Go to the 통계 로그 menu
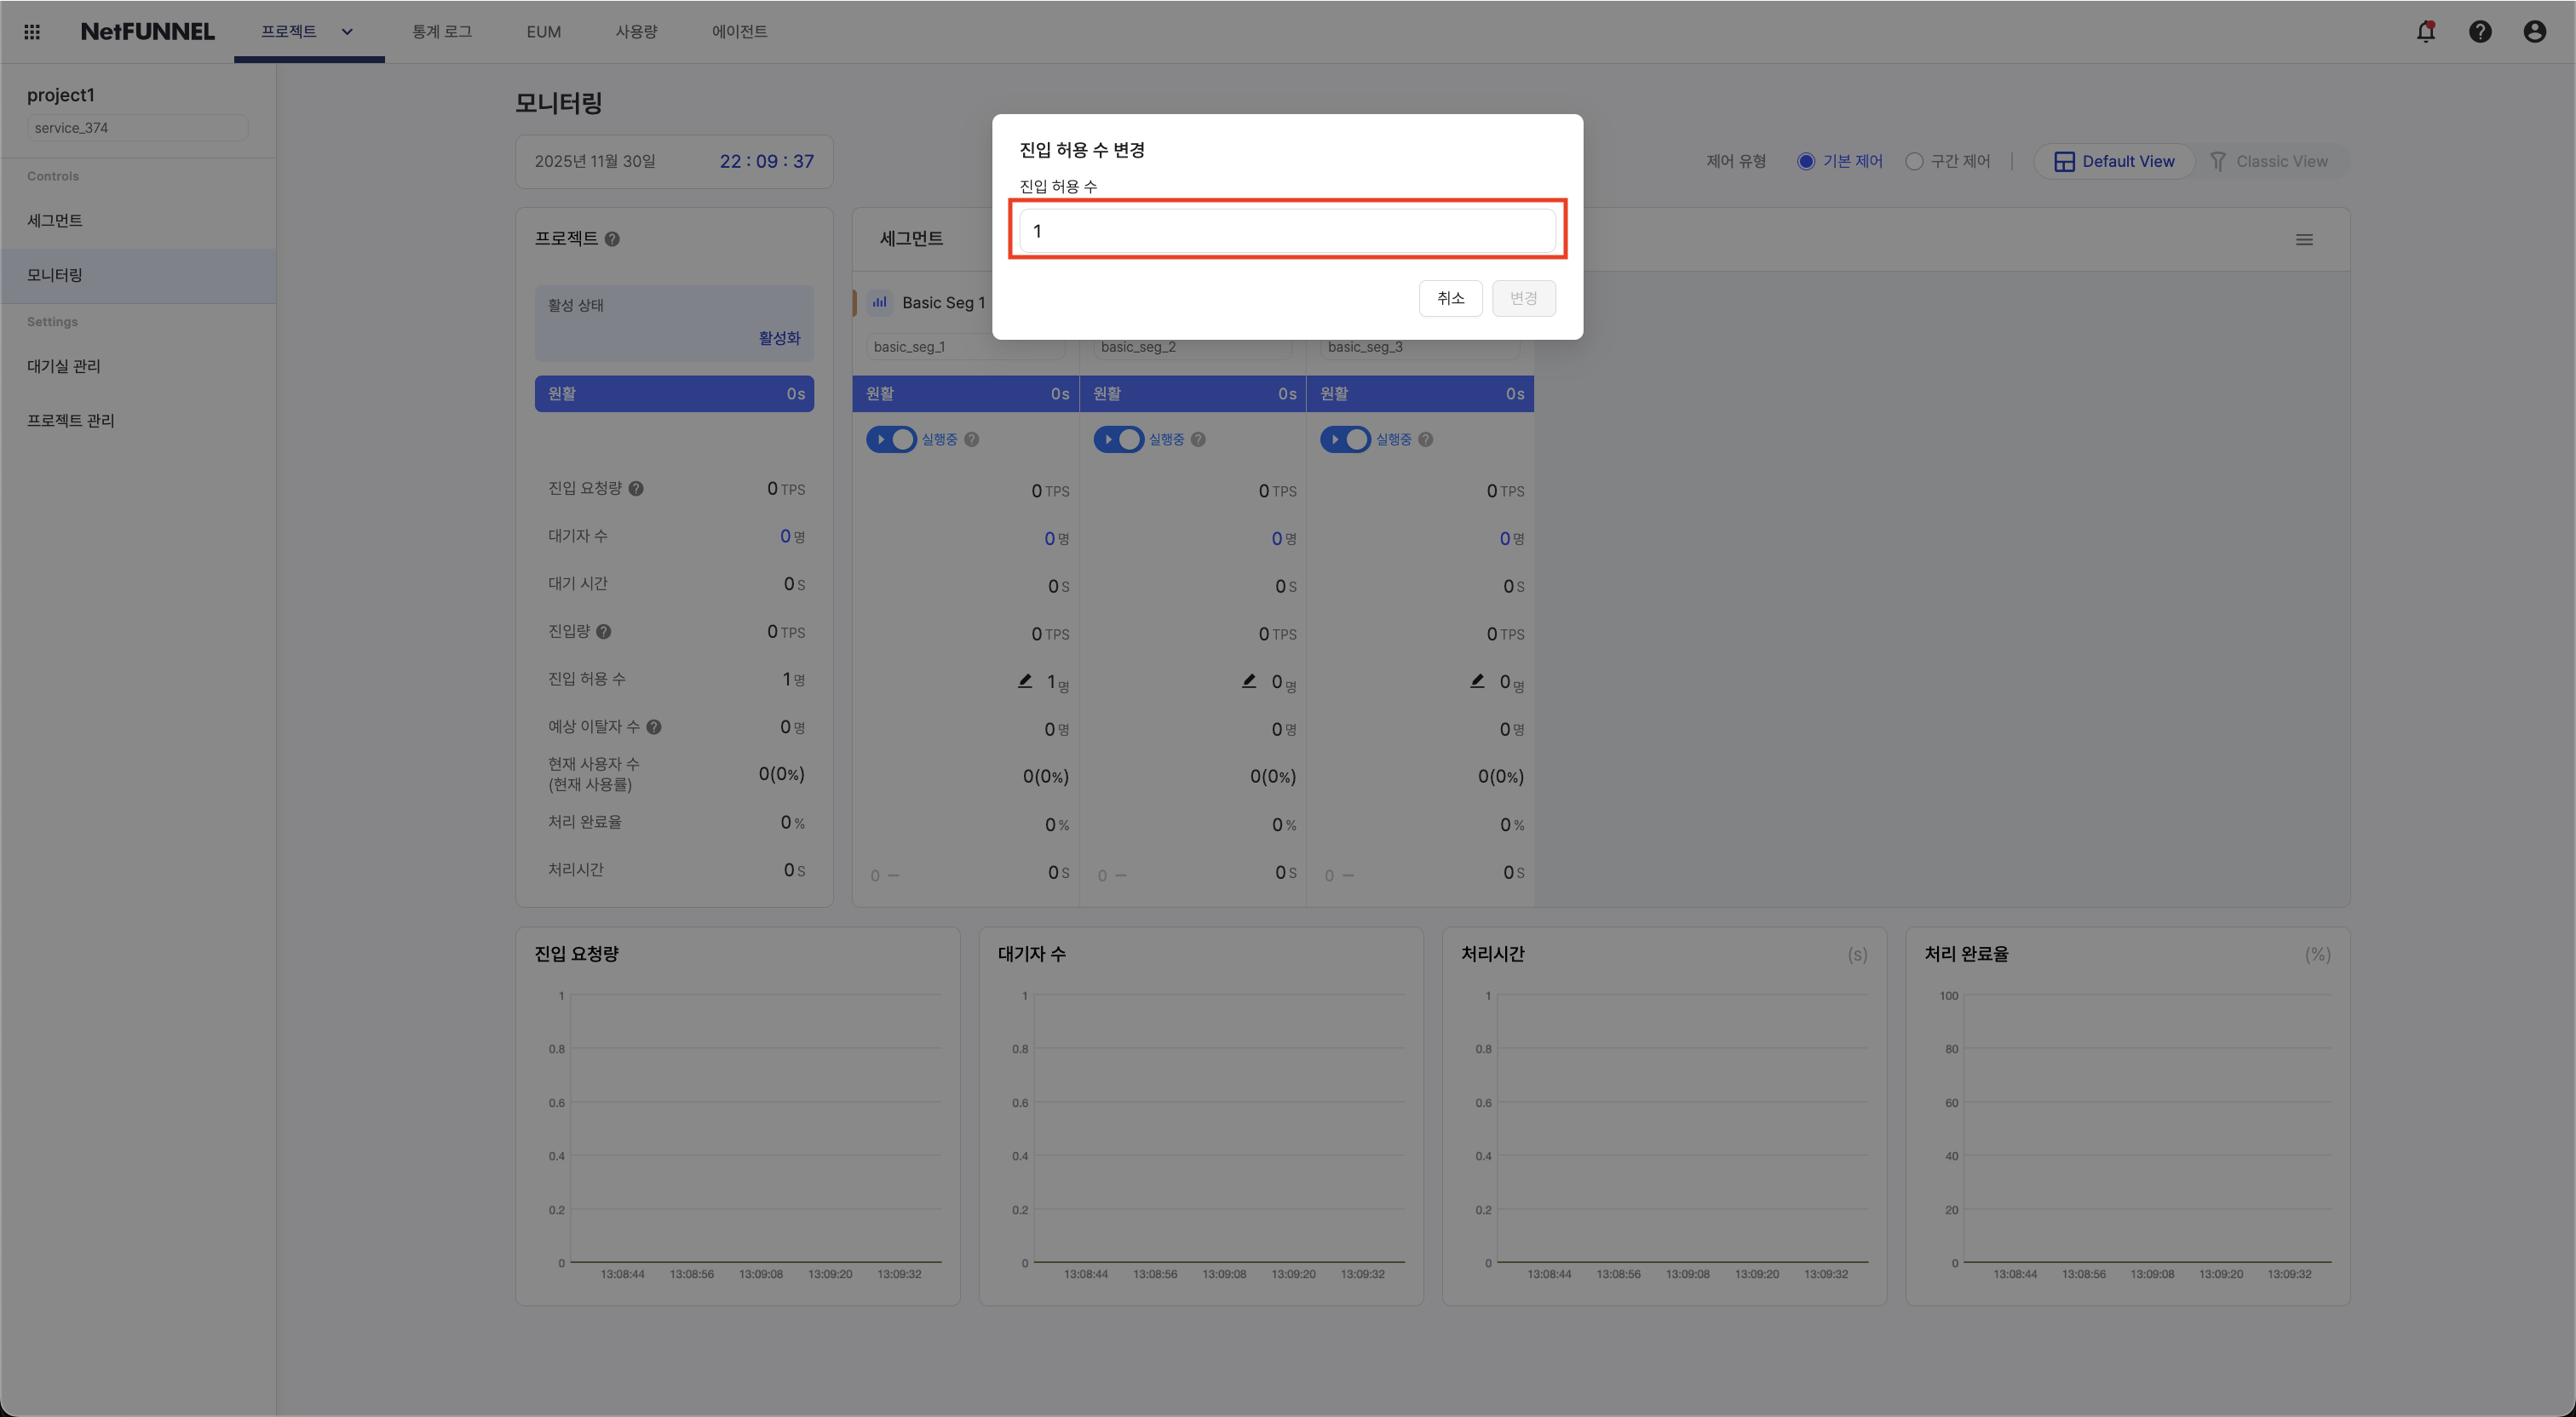The height and width of the screenshot is (1417, 2576). [441, 31]
